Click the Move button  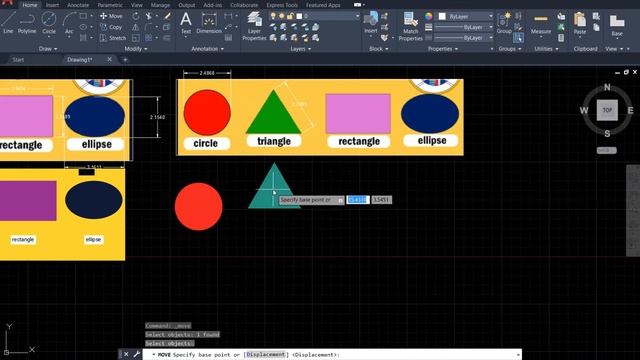(x=111, y=16)
